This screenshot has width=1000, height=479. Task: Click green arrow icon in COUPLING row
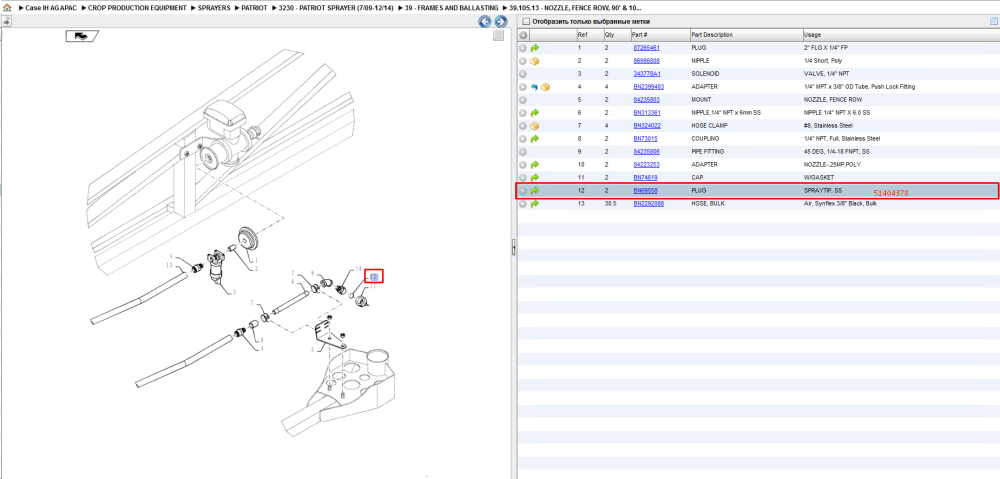point(534,138)
